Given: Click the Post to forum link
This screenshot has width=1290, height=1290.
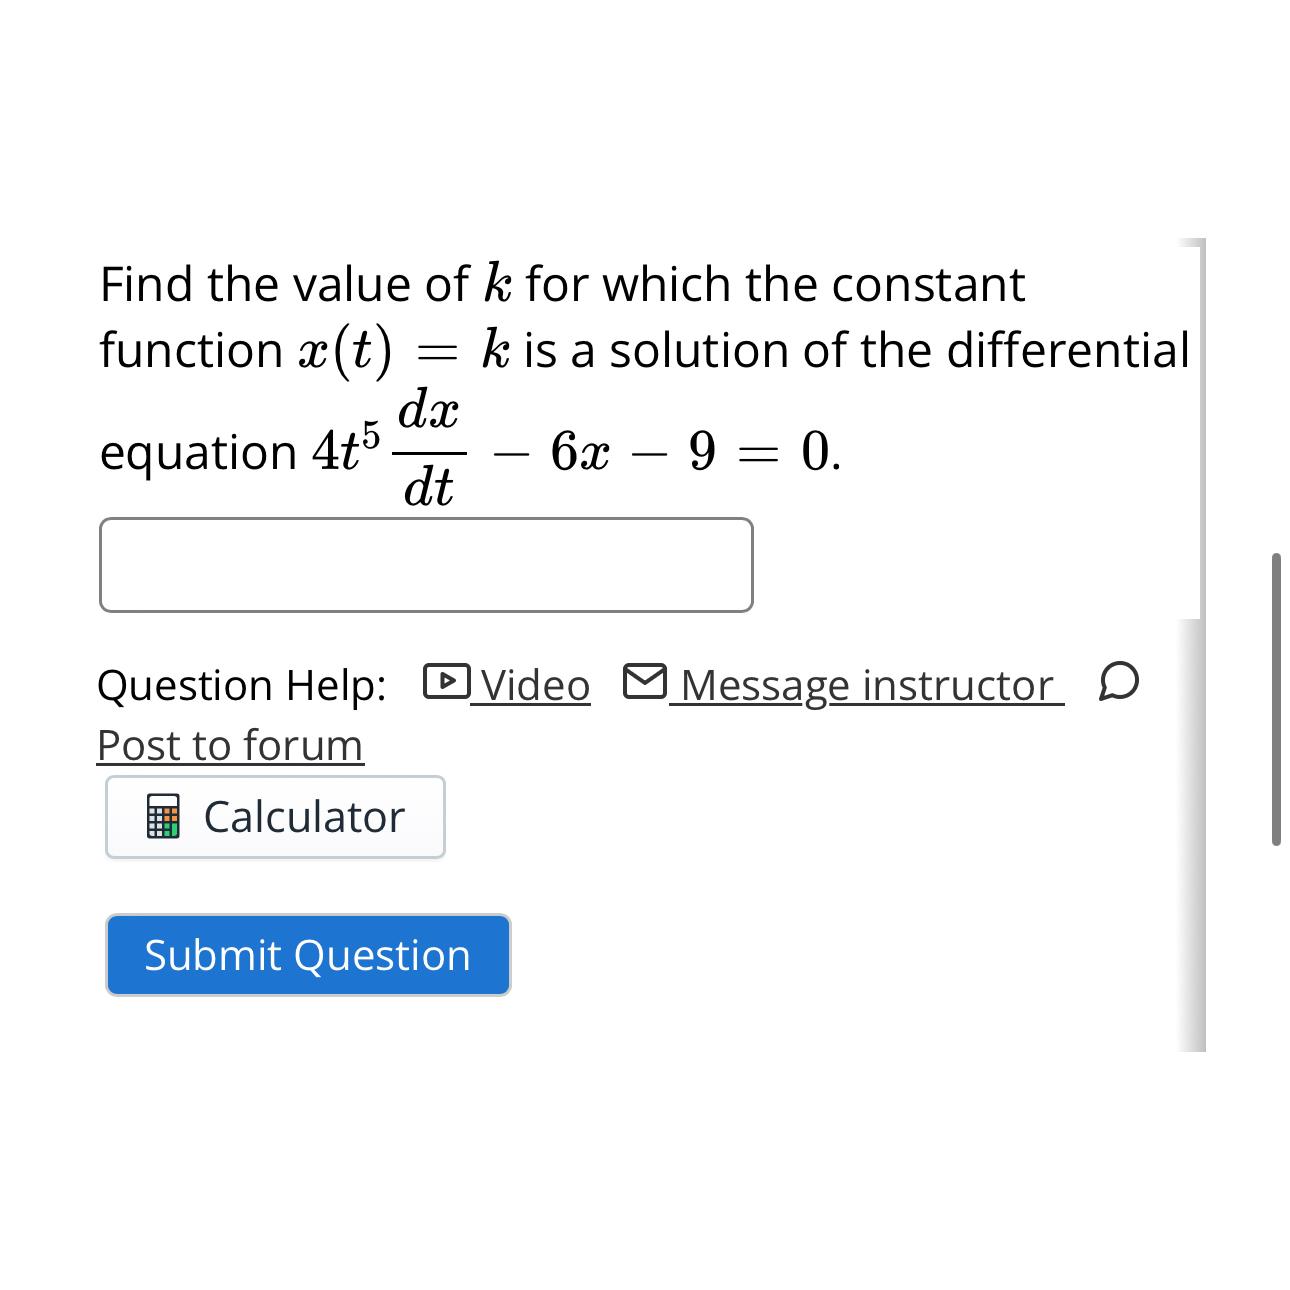Looking at the screenshot, I should tap(229, 745).
